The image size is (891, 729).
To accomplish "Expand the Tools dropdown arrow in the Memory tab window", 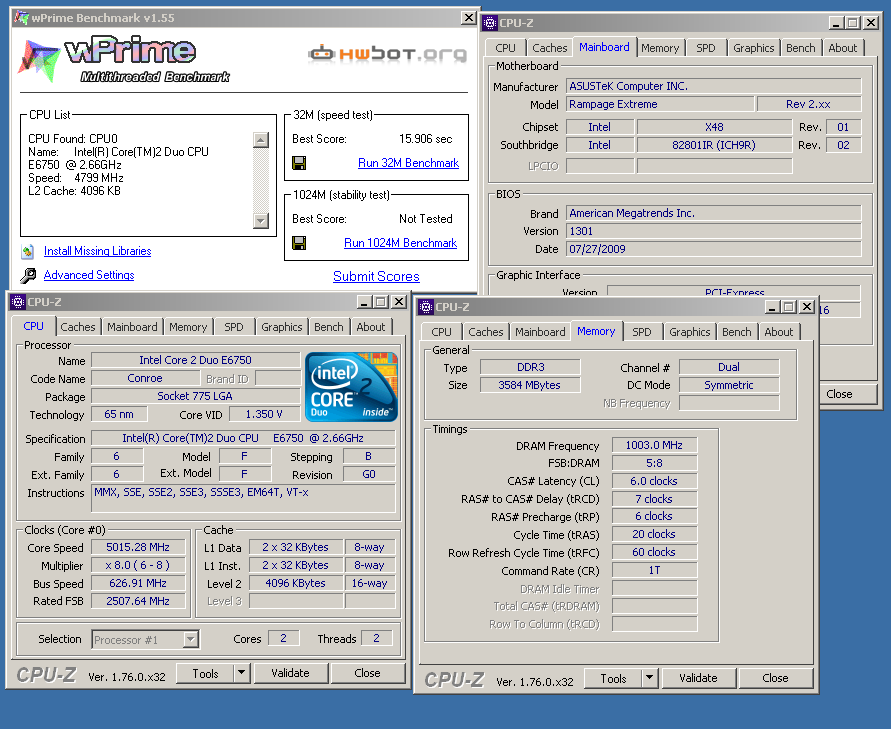I will (649, 678).
